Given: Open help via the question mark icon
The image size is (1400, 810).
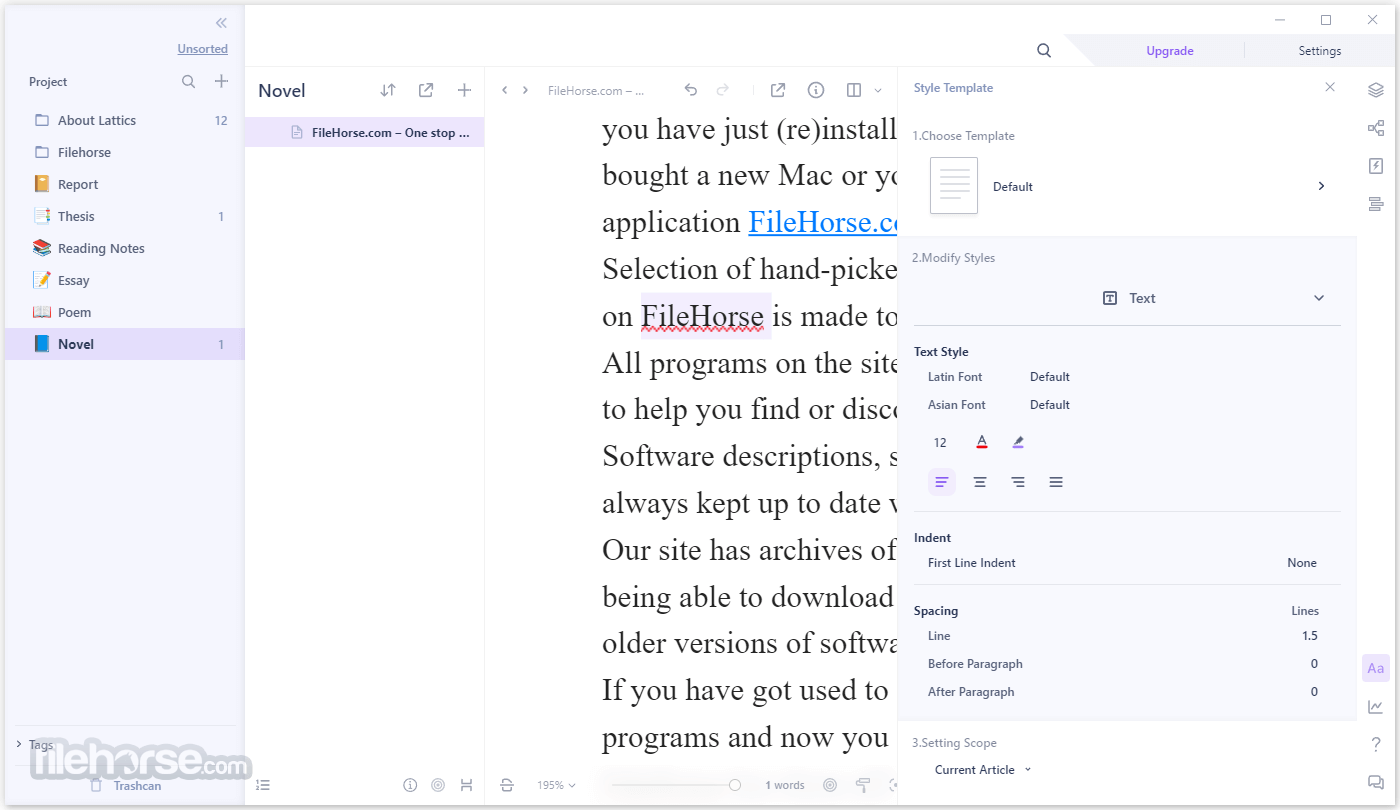Looking at the screenshot, I should click(1376, 744).
